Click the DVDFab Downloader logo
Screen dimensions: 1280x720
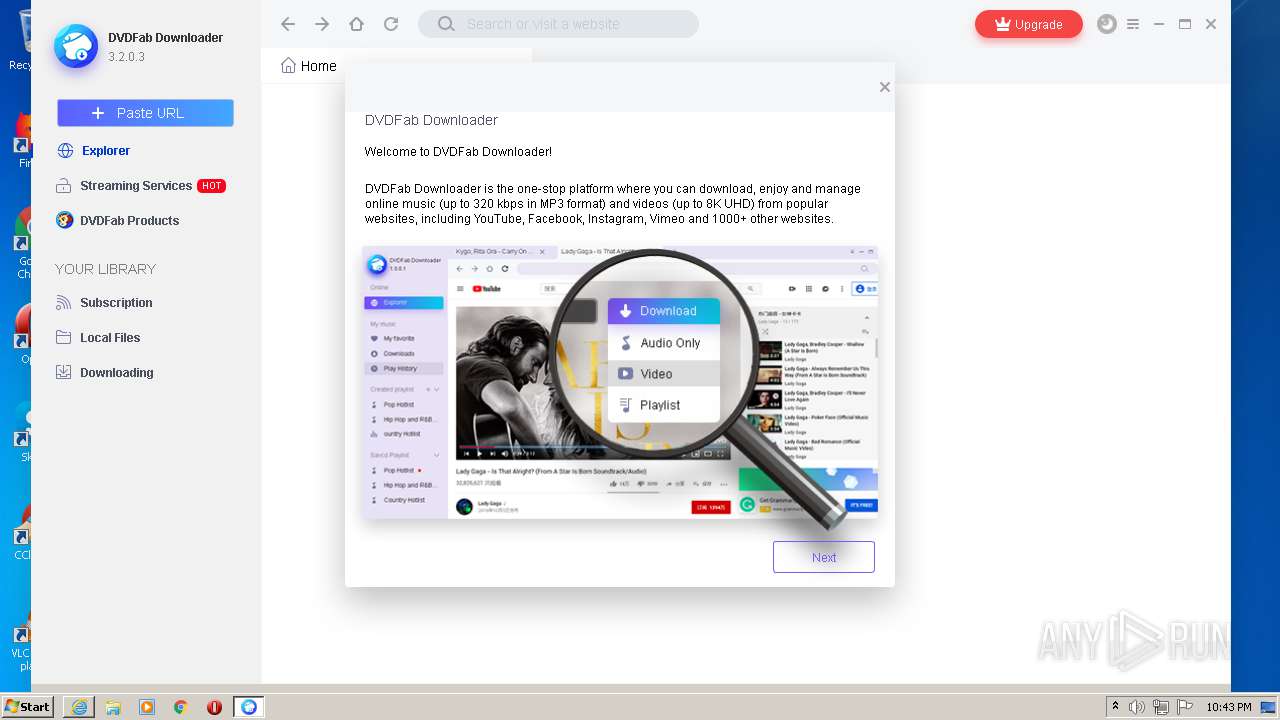[x=76, y=46]
